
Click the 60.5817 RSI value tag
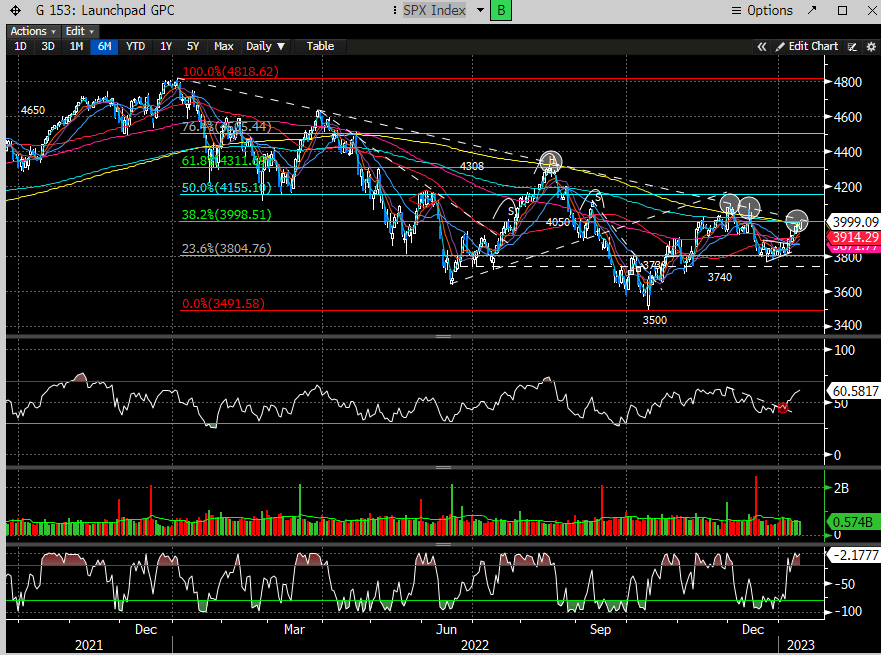pyautogui.click(x=855, y=391)
